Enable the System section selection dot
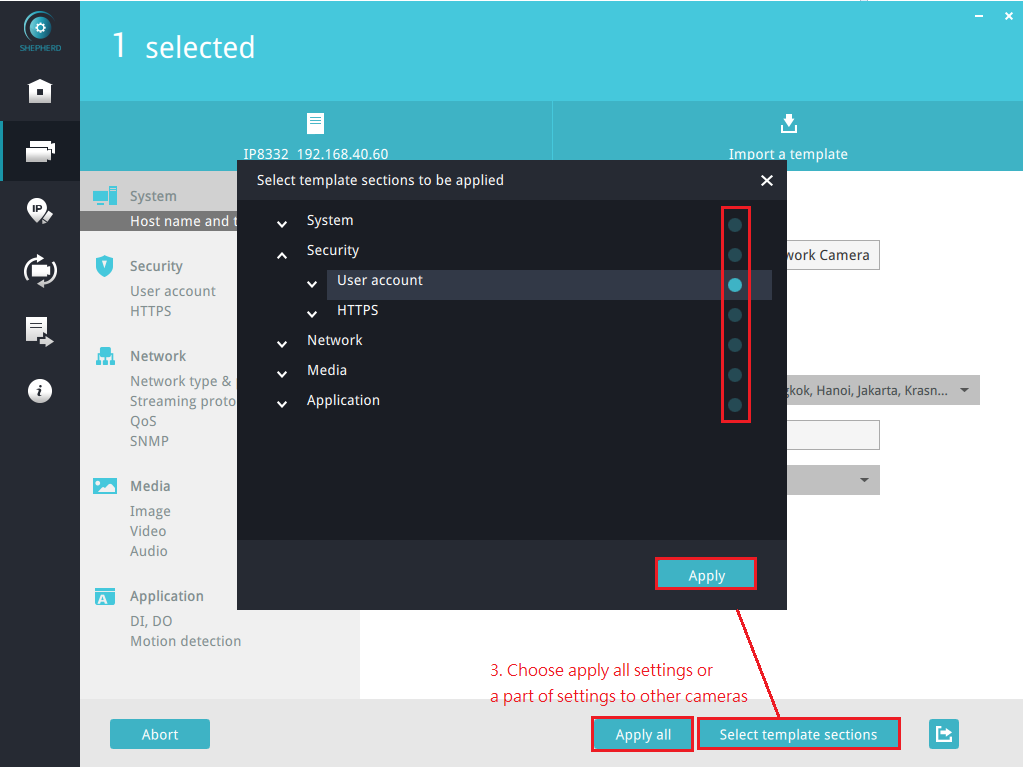1023x767 pixels. pyautogui.click(x=735, y=225)
